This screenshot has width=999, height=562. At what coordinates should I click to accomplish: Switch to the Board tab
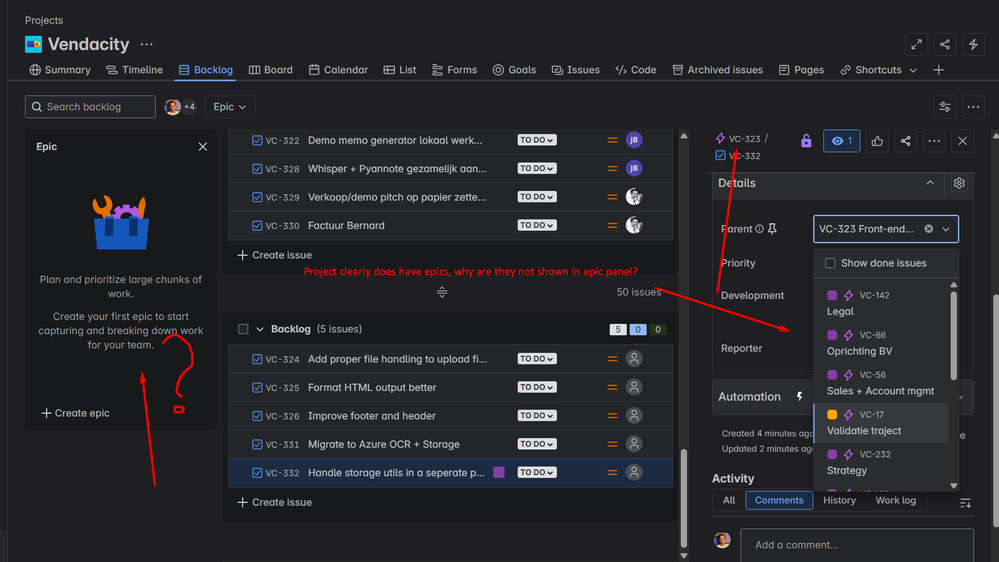270,70
